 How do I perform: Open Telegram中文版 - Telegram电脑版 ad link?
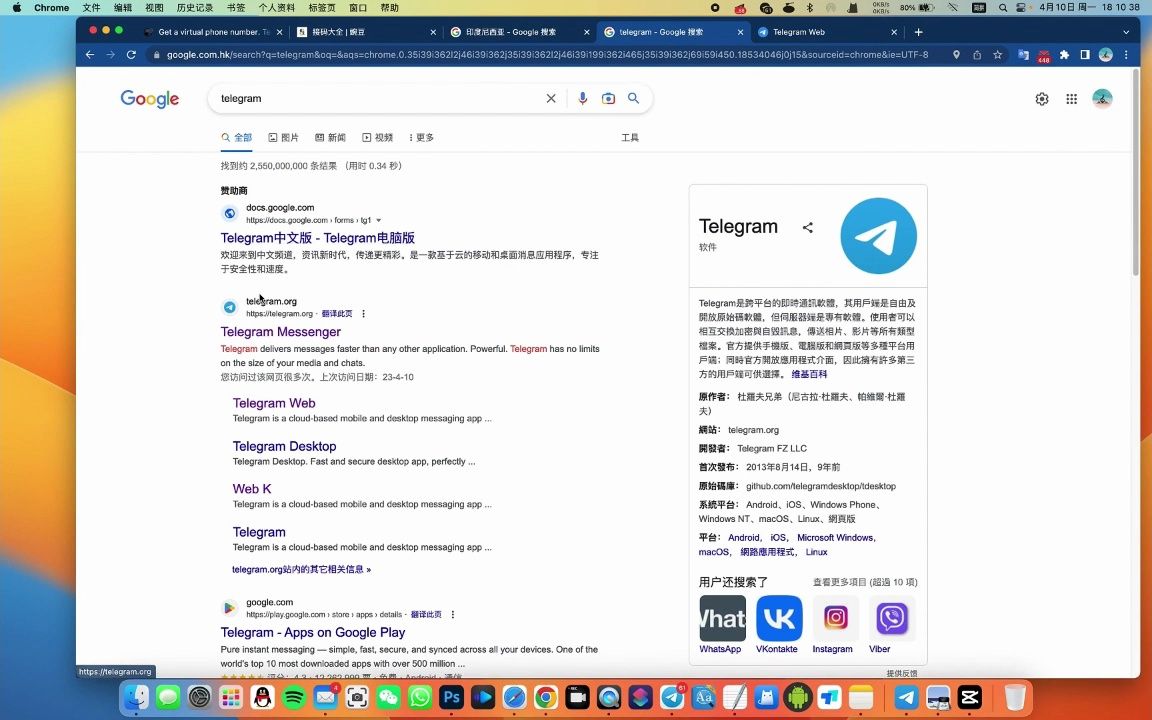[x=317, y=238]
